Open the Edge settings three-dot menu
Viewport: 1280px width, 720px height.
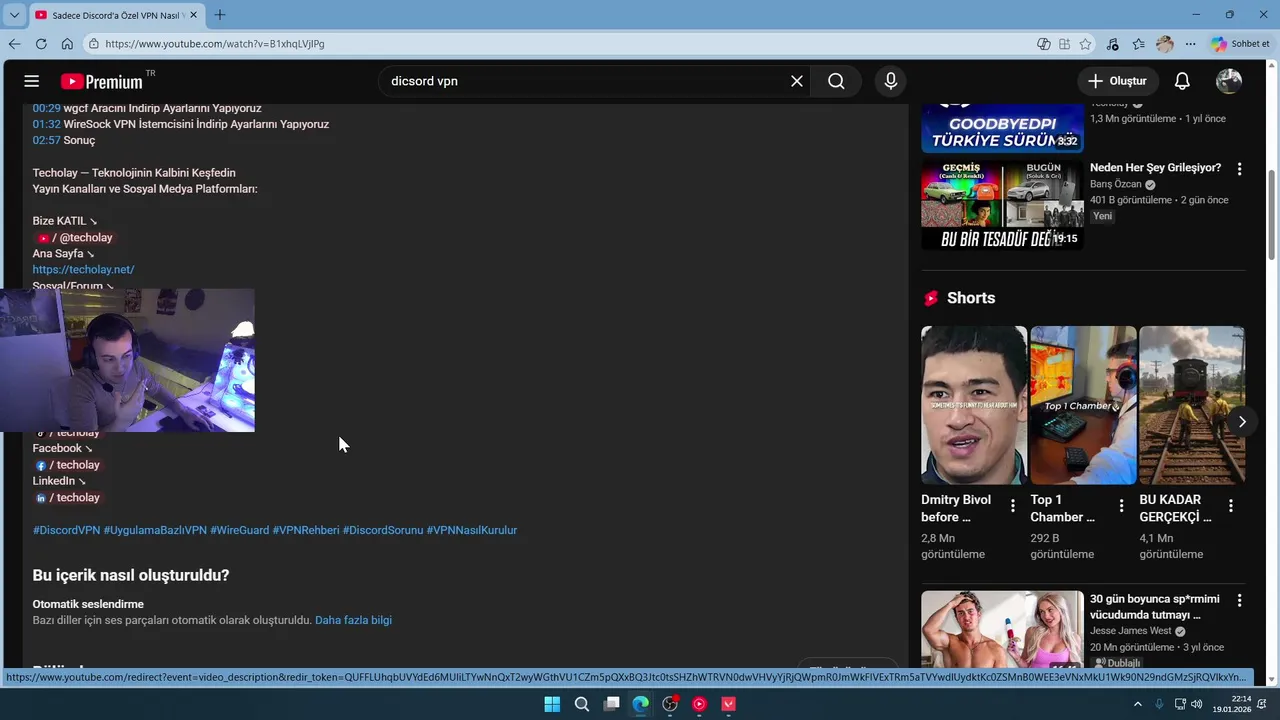tap(1190, 44)
